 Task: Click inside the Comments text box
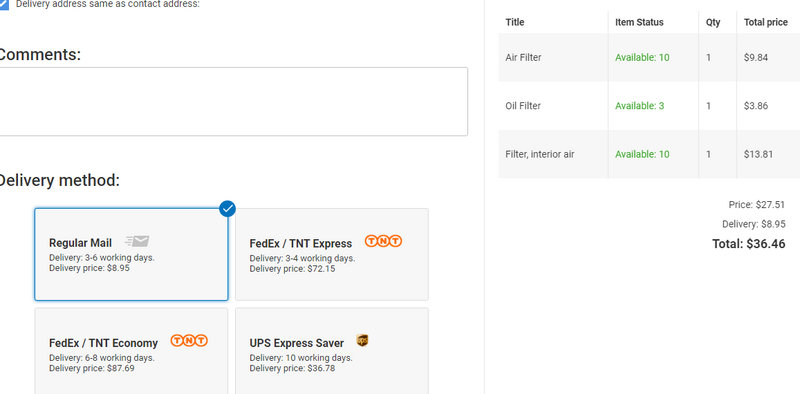point(233,102)
